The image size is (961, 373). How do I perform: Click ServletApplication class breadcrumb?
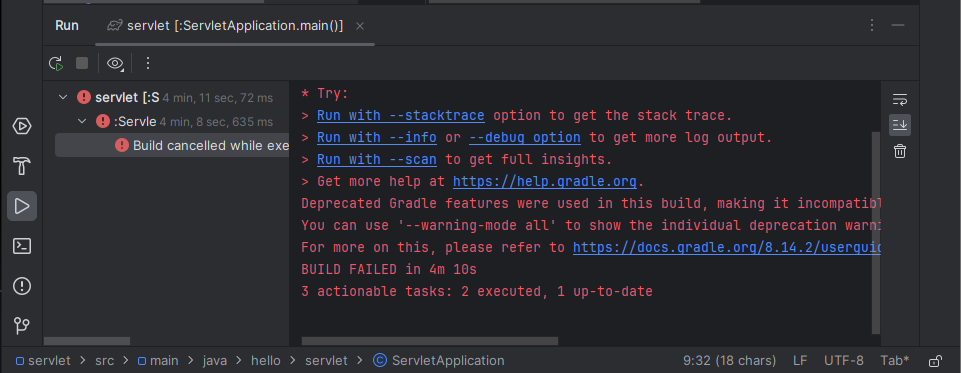[x=439, y=361]
